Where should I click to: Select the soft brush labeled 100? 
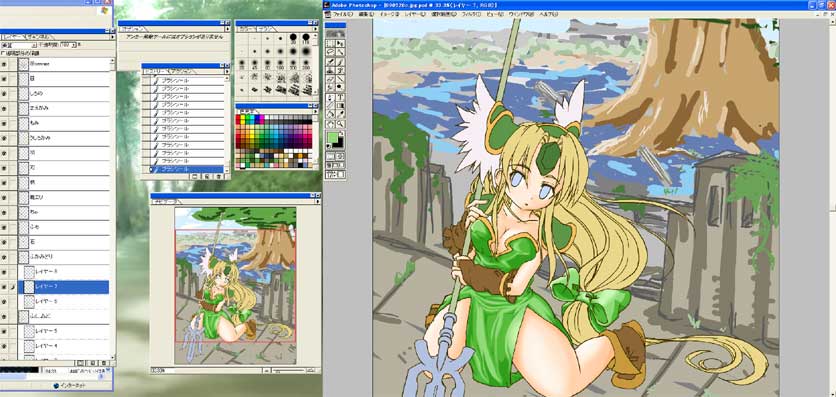coord(280,64)
